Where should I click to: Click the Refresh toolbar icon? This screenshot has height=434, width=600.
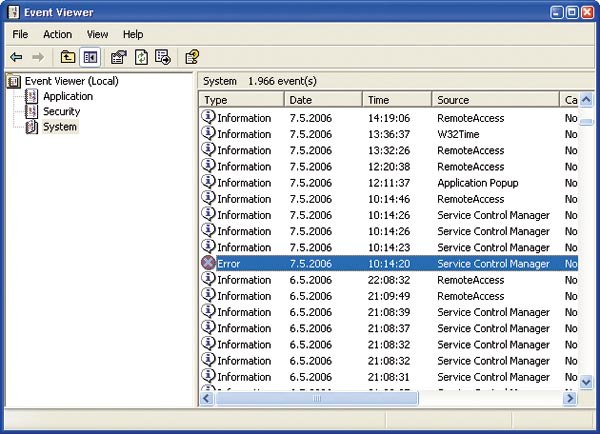140,58
